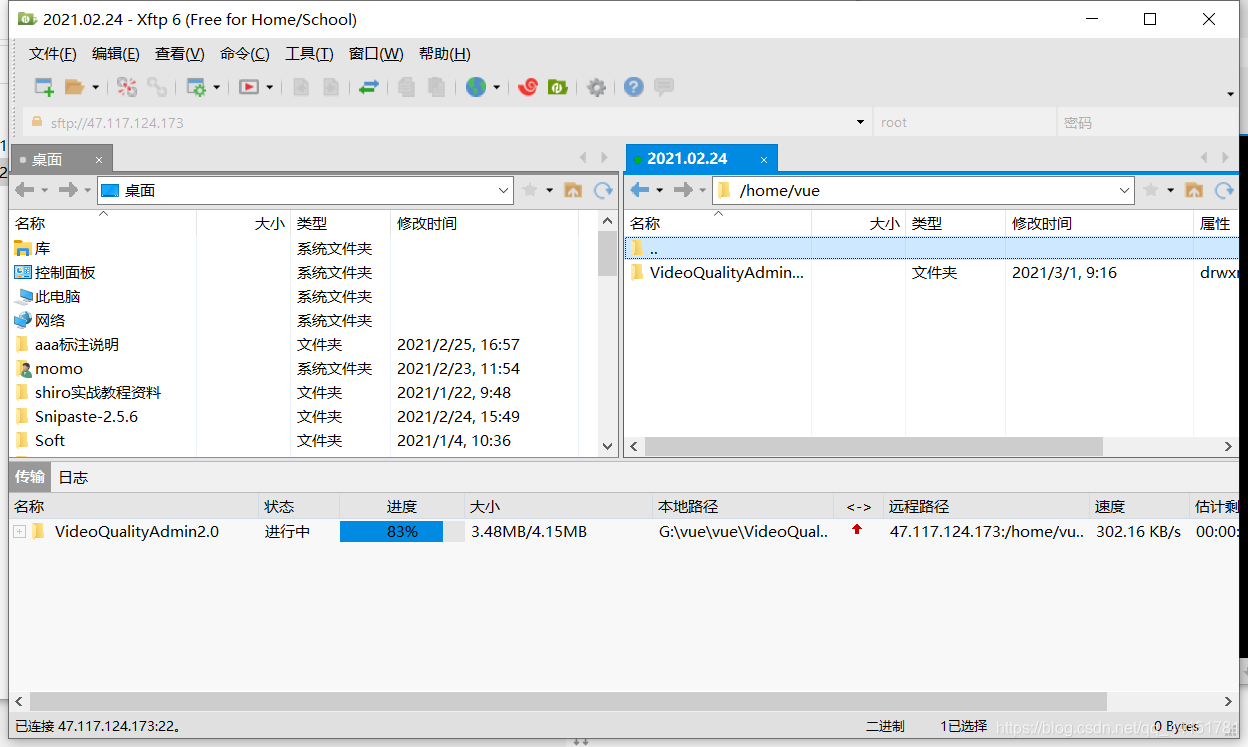Open the 查看(V) menu
Image resolution: width=1248 pixels, height=747 pixels.
pyautogui.click(x=180, y=54)
